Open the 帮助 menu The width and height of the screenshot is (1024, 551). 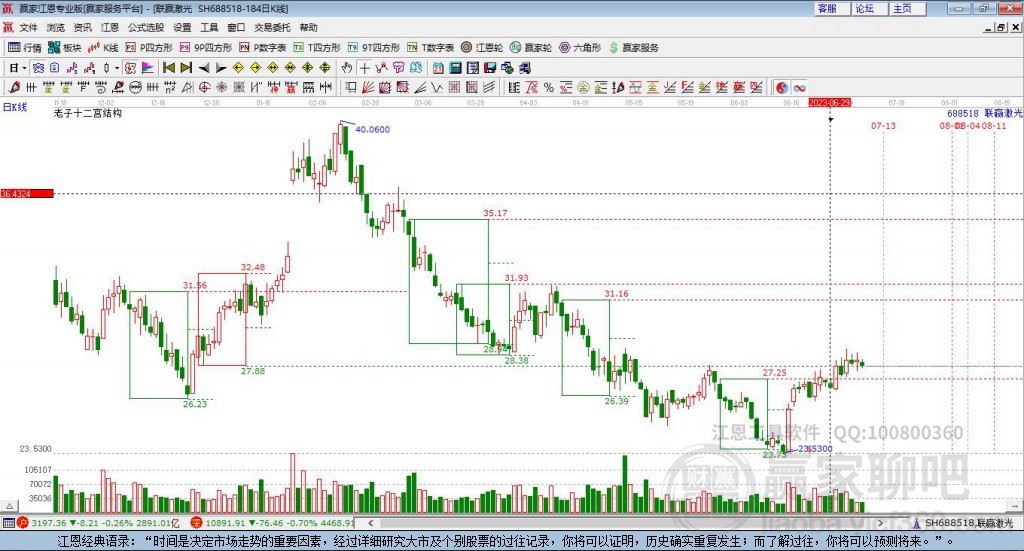click(x=308, y=27)
